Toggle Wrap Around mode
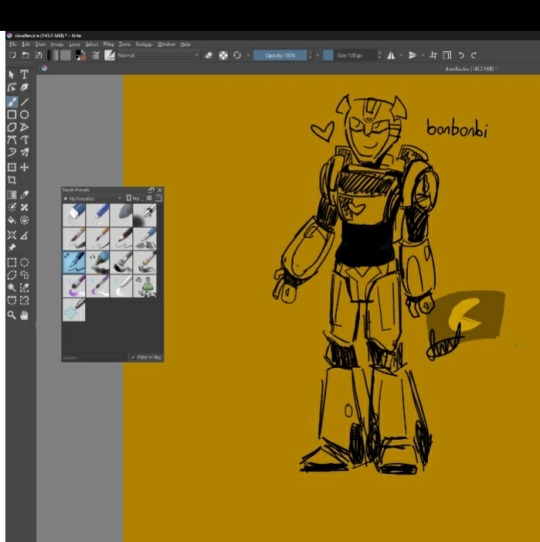 coord(433,55)
